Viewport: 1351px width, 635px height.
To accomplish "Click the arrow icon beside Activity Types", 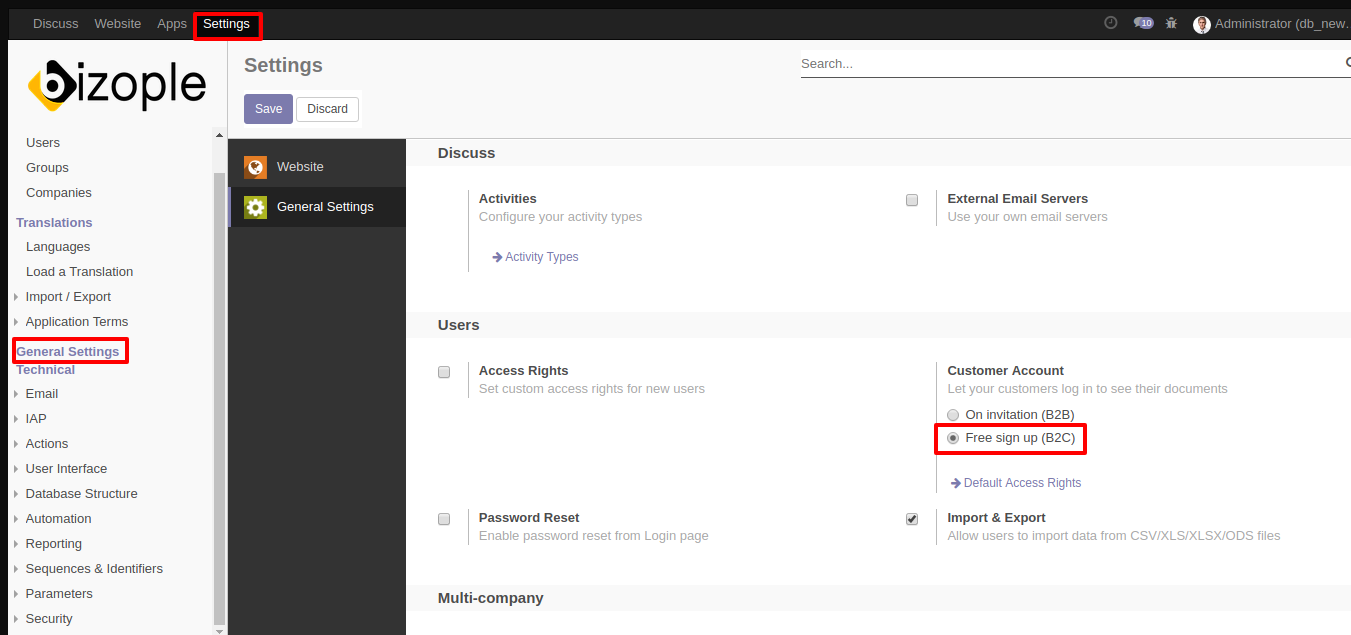I will point(497,257).
